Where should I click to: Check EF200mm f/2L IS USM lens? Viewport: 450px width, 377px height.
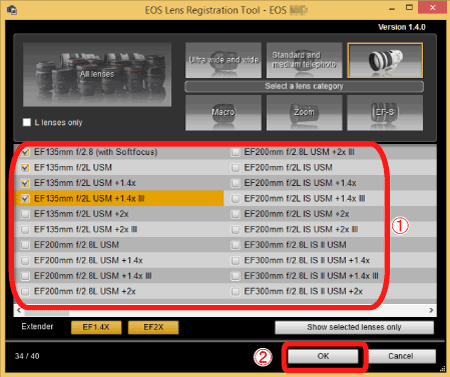click(x=235, y=168)
